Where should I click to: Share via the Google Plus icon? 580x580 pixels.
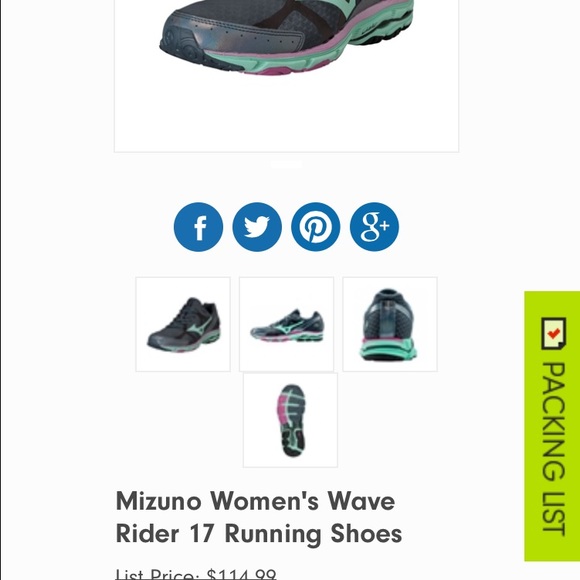coord(374,227)
